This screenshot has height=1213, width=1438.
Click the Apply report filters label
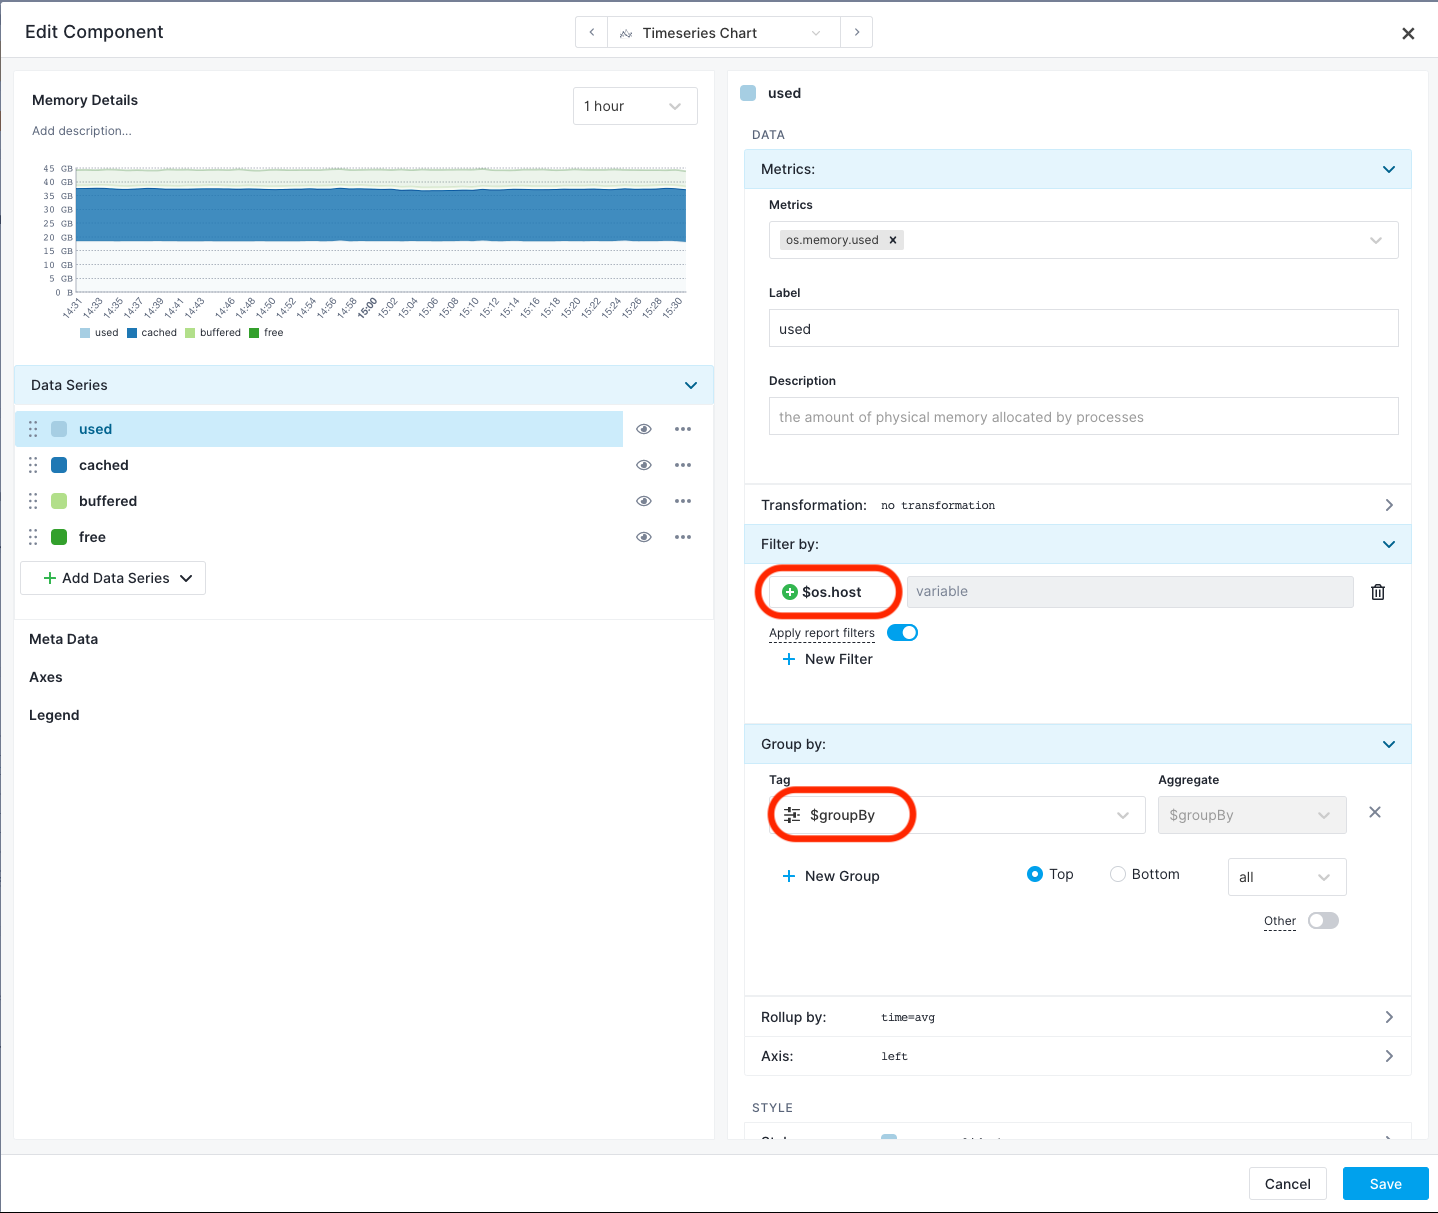point(822,633)
